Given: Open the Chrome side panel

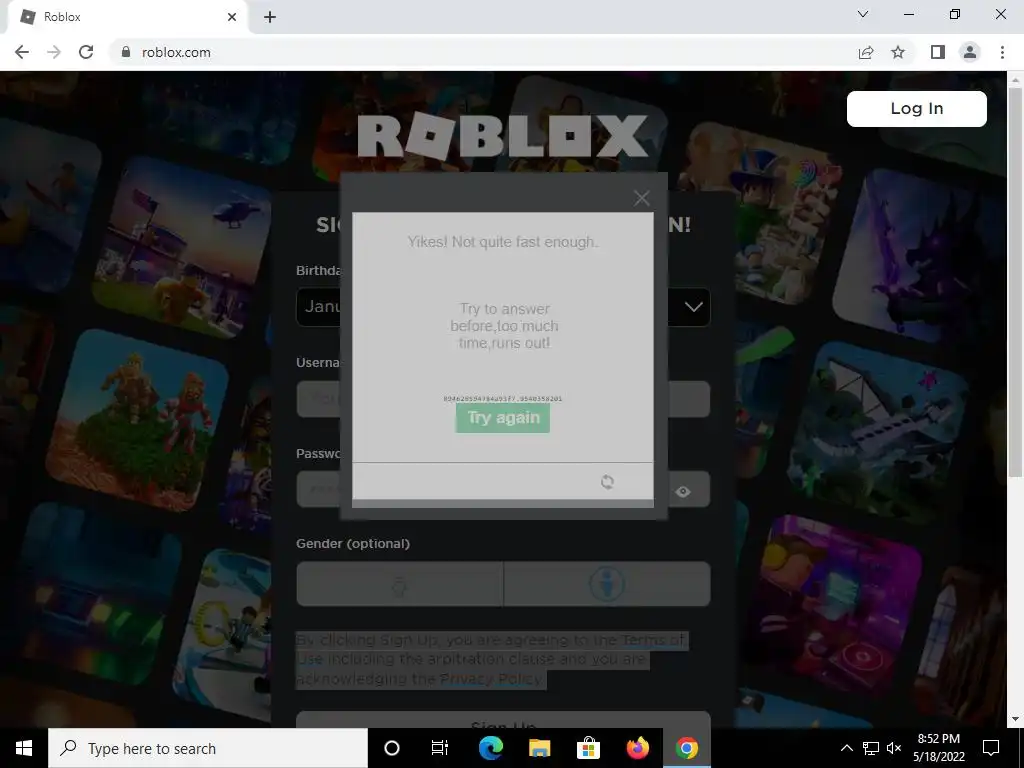Looking at the screenshot, I should (x=938, y=52).
